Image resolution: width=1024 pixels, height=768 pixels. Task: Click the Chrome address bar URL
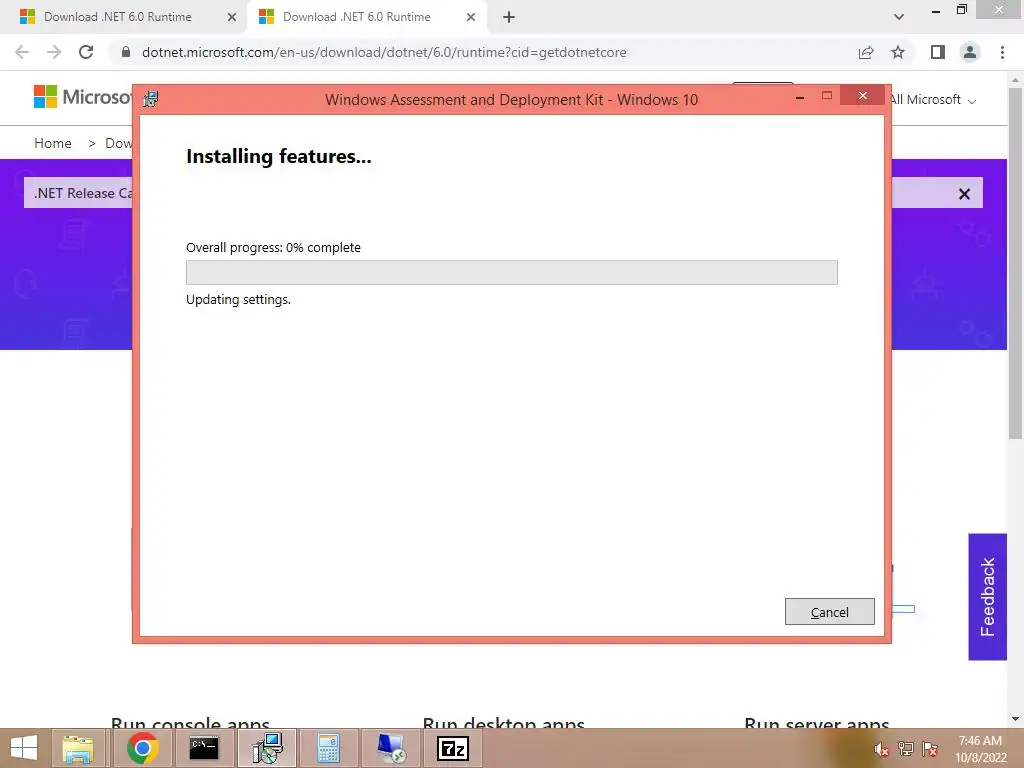pyautogui.click(x=384, y=52)
